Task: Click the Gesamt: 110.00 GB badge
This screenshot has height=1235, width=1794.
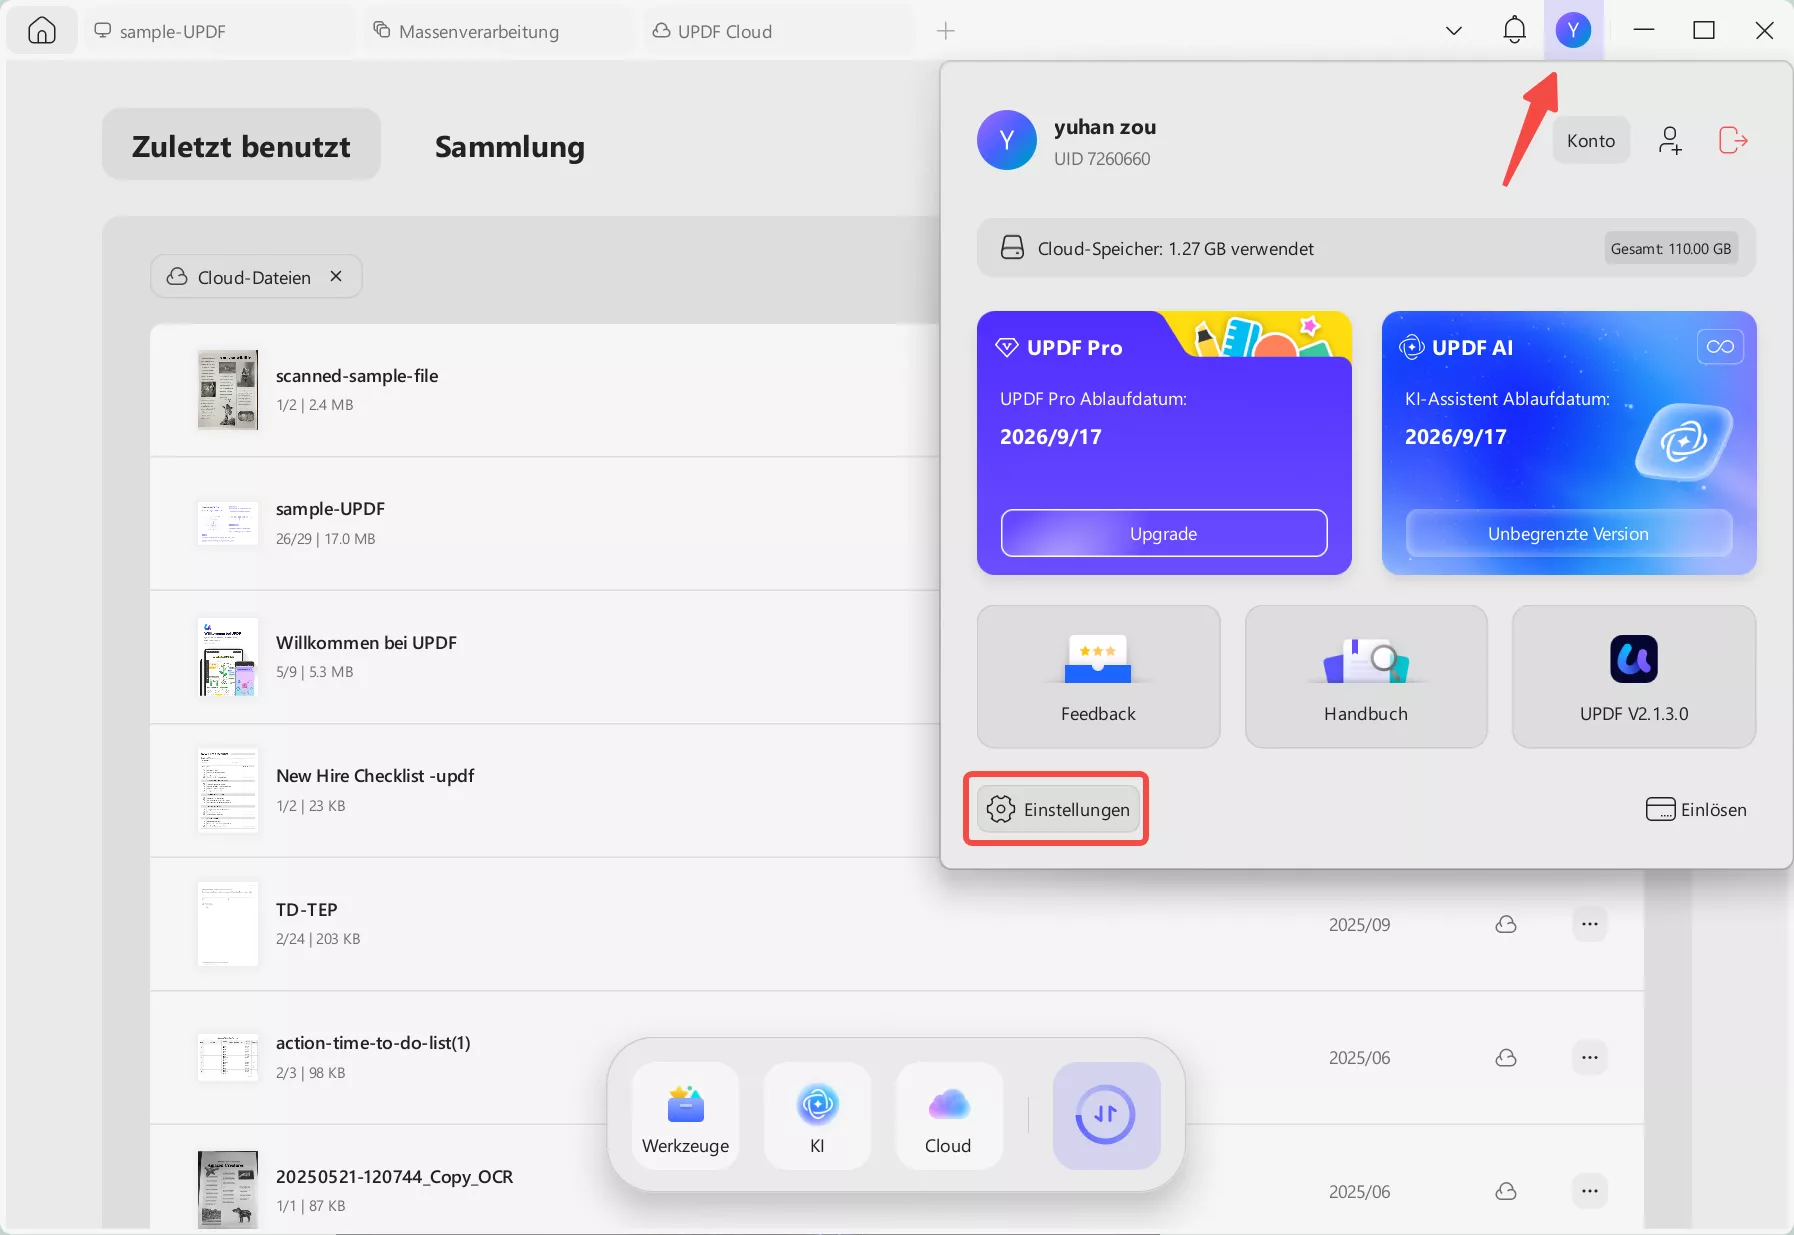Action: click(1670, 248)
